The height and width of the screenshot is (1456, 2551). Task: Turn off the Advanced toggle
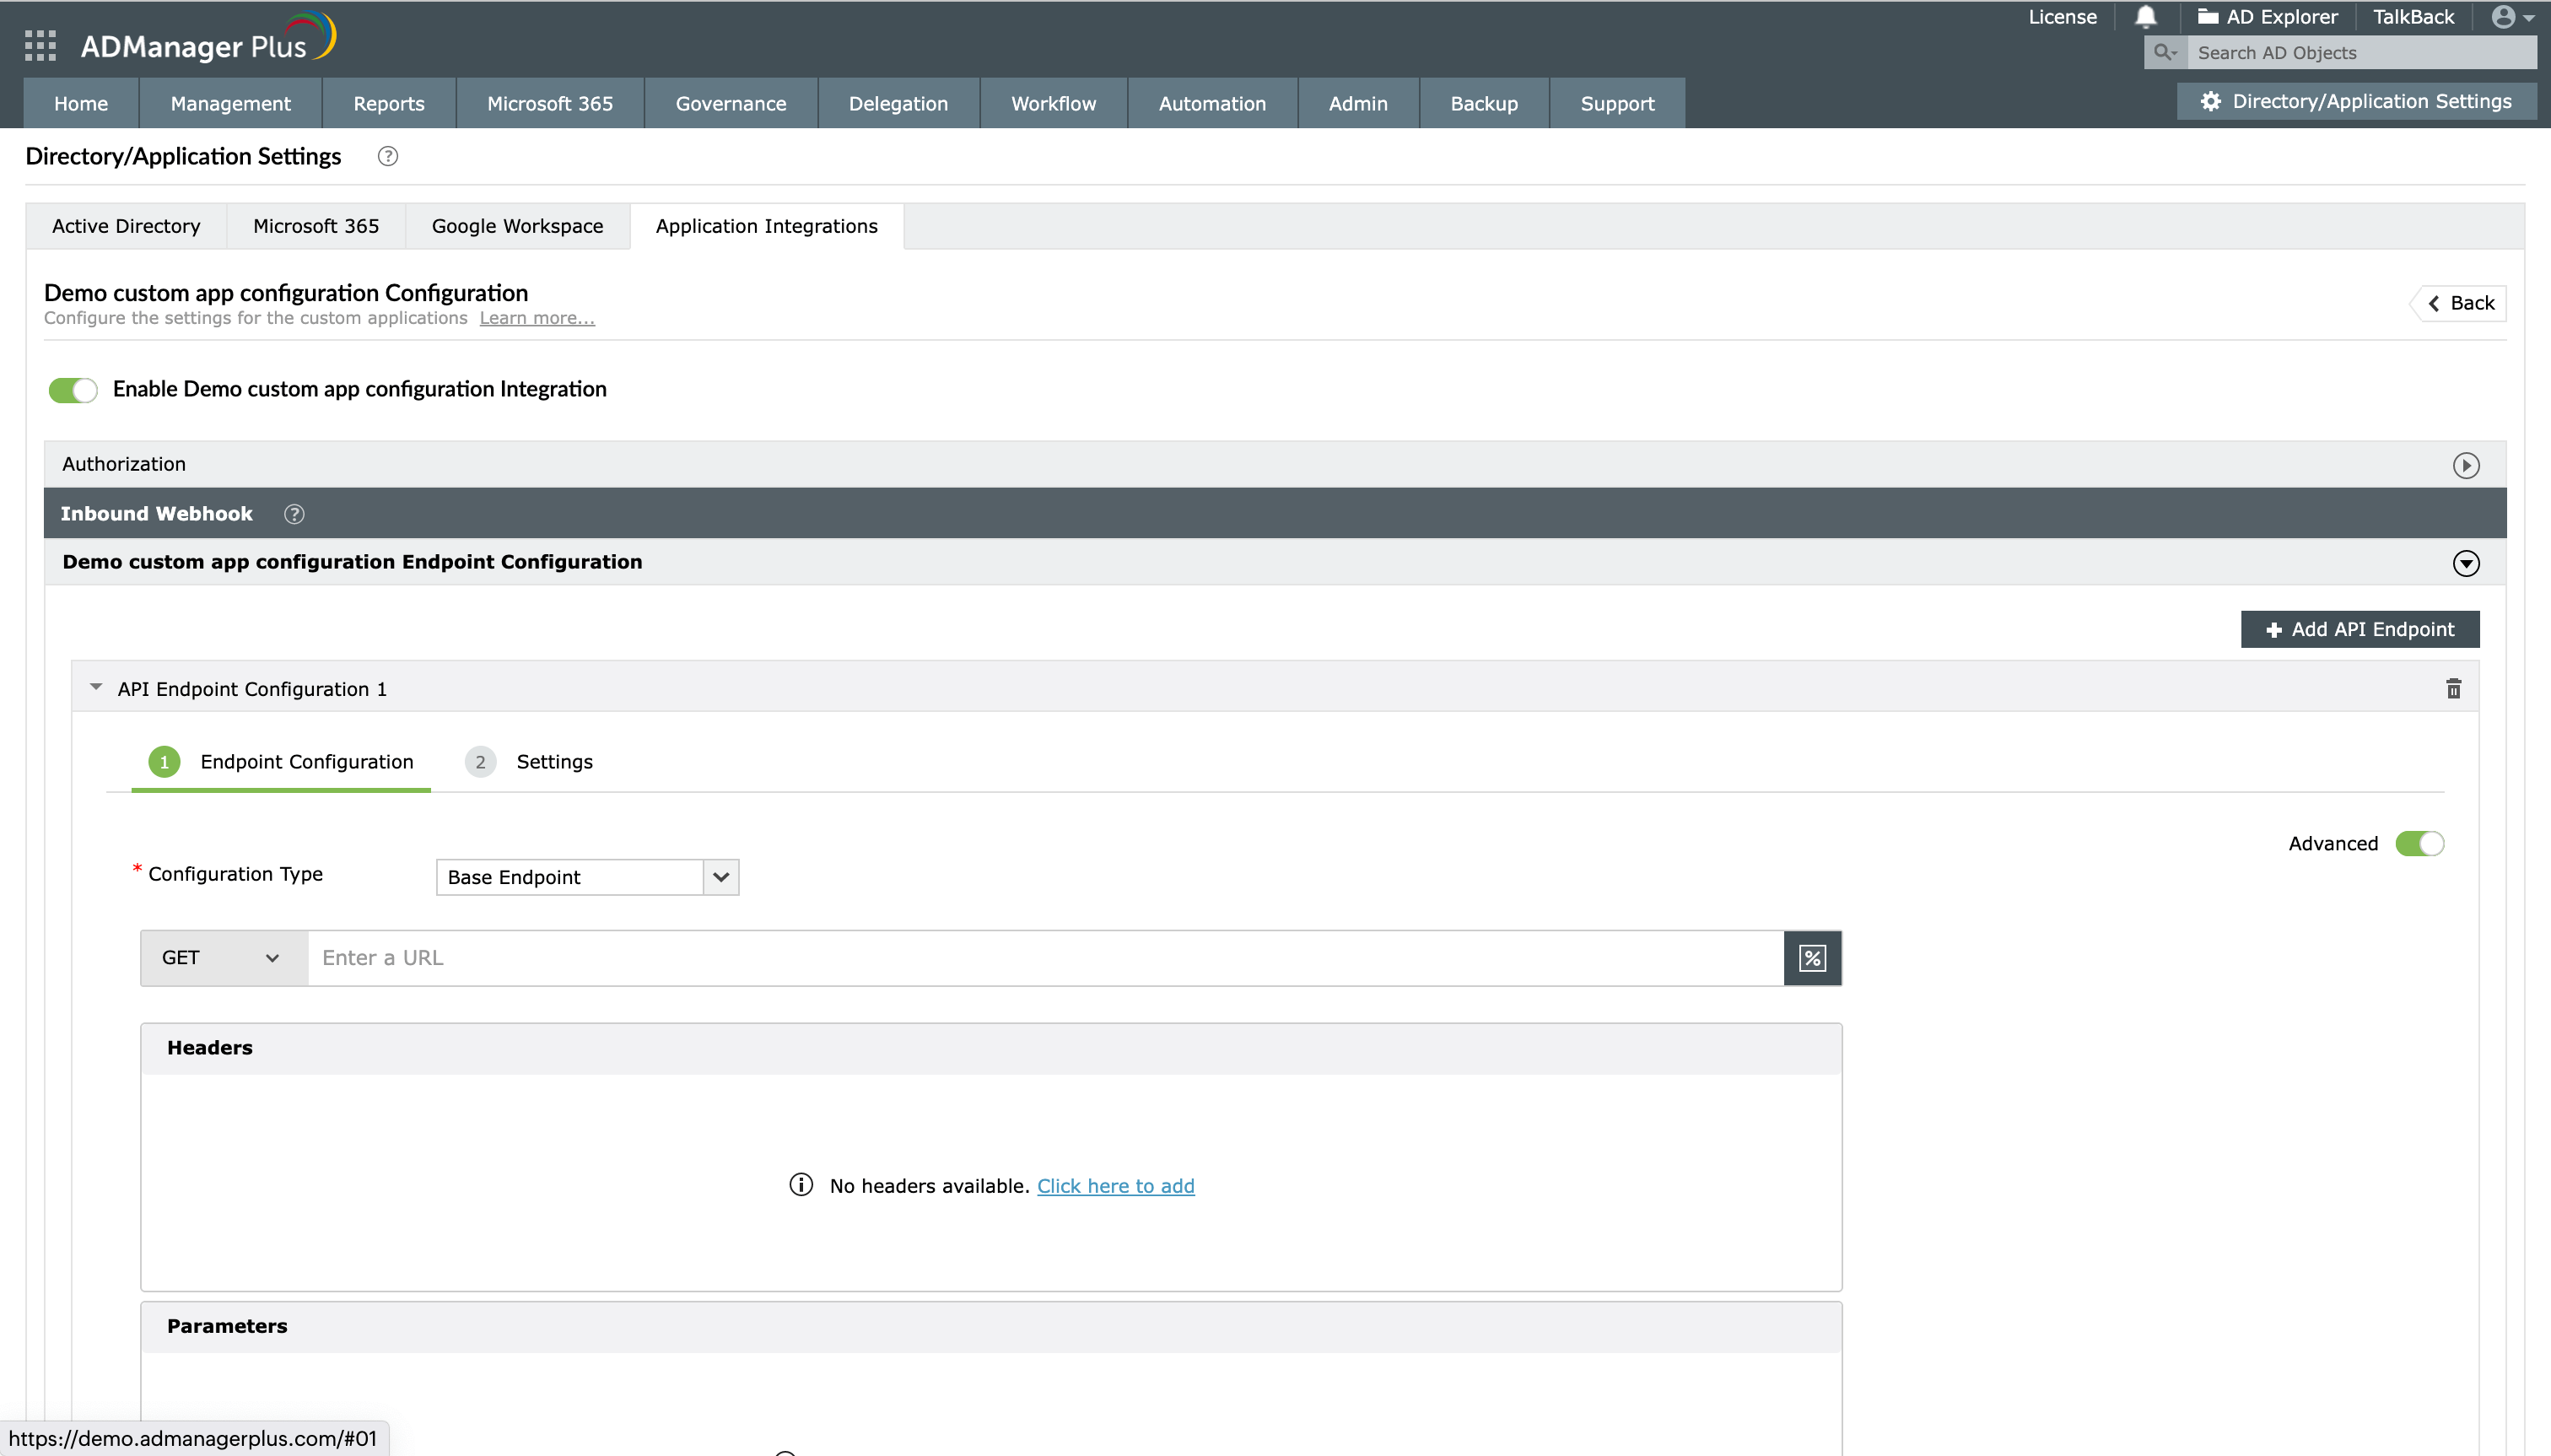coord(2419,843)
